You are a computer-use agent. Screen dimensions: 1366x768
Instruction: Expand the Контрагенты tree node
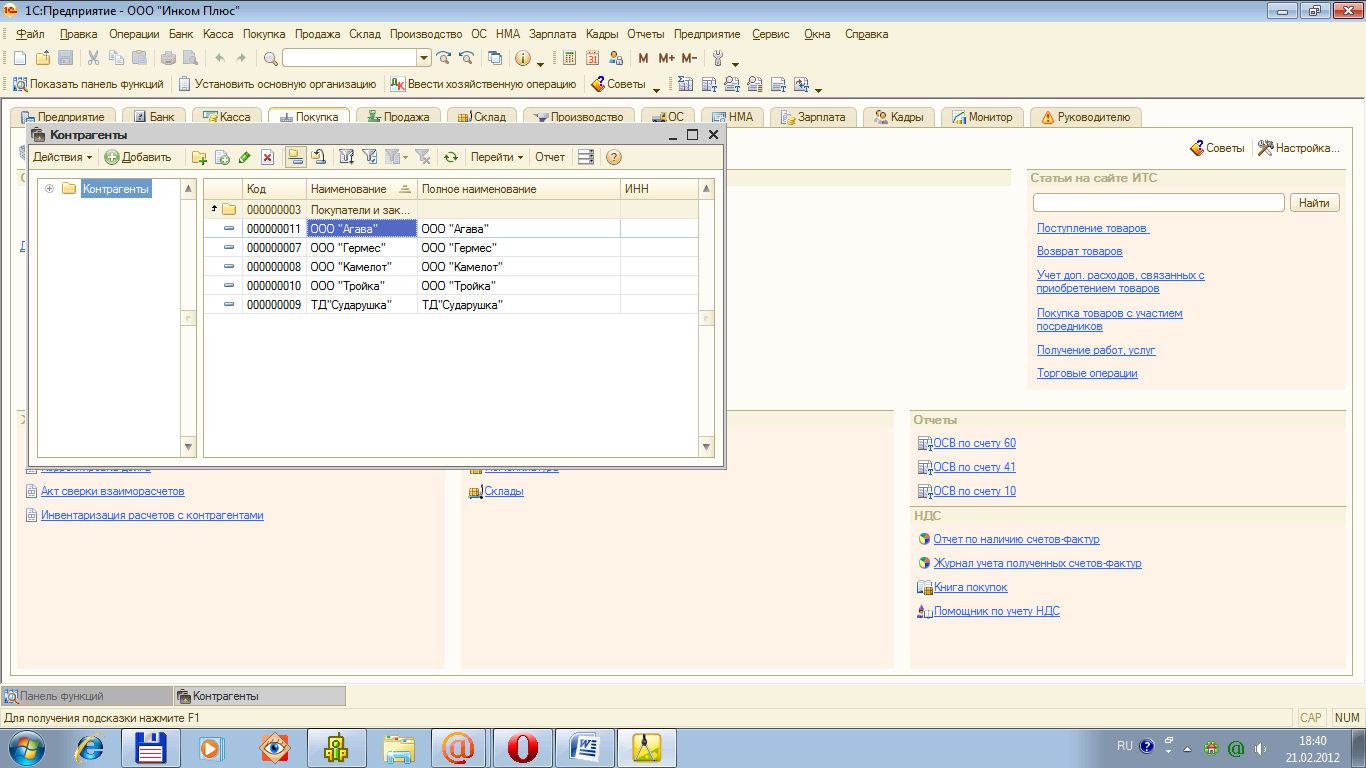click(49, 188)
